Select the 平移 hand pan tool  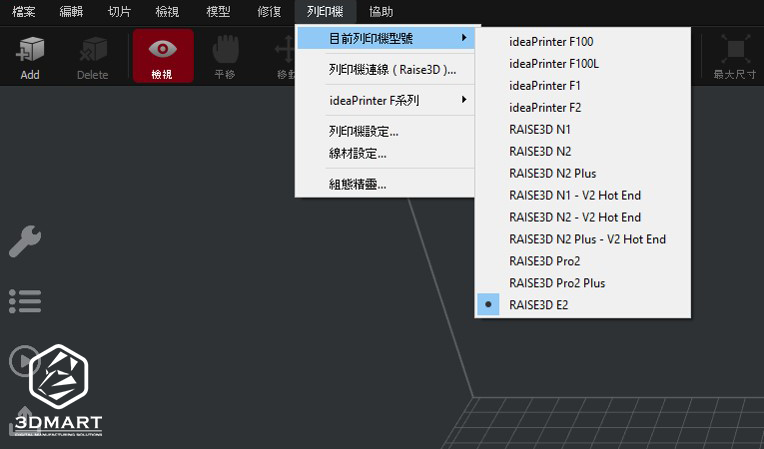pos(225,56)
